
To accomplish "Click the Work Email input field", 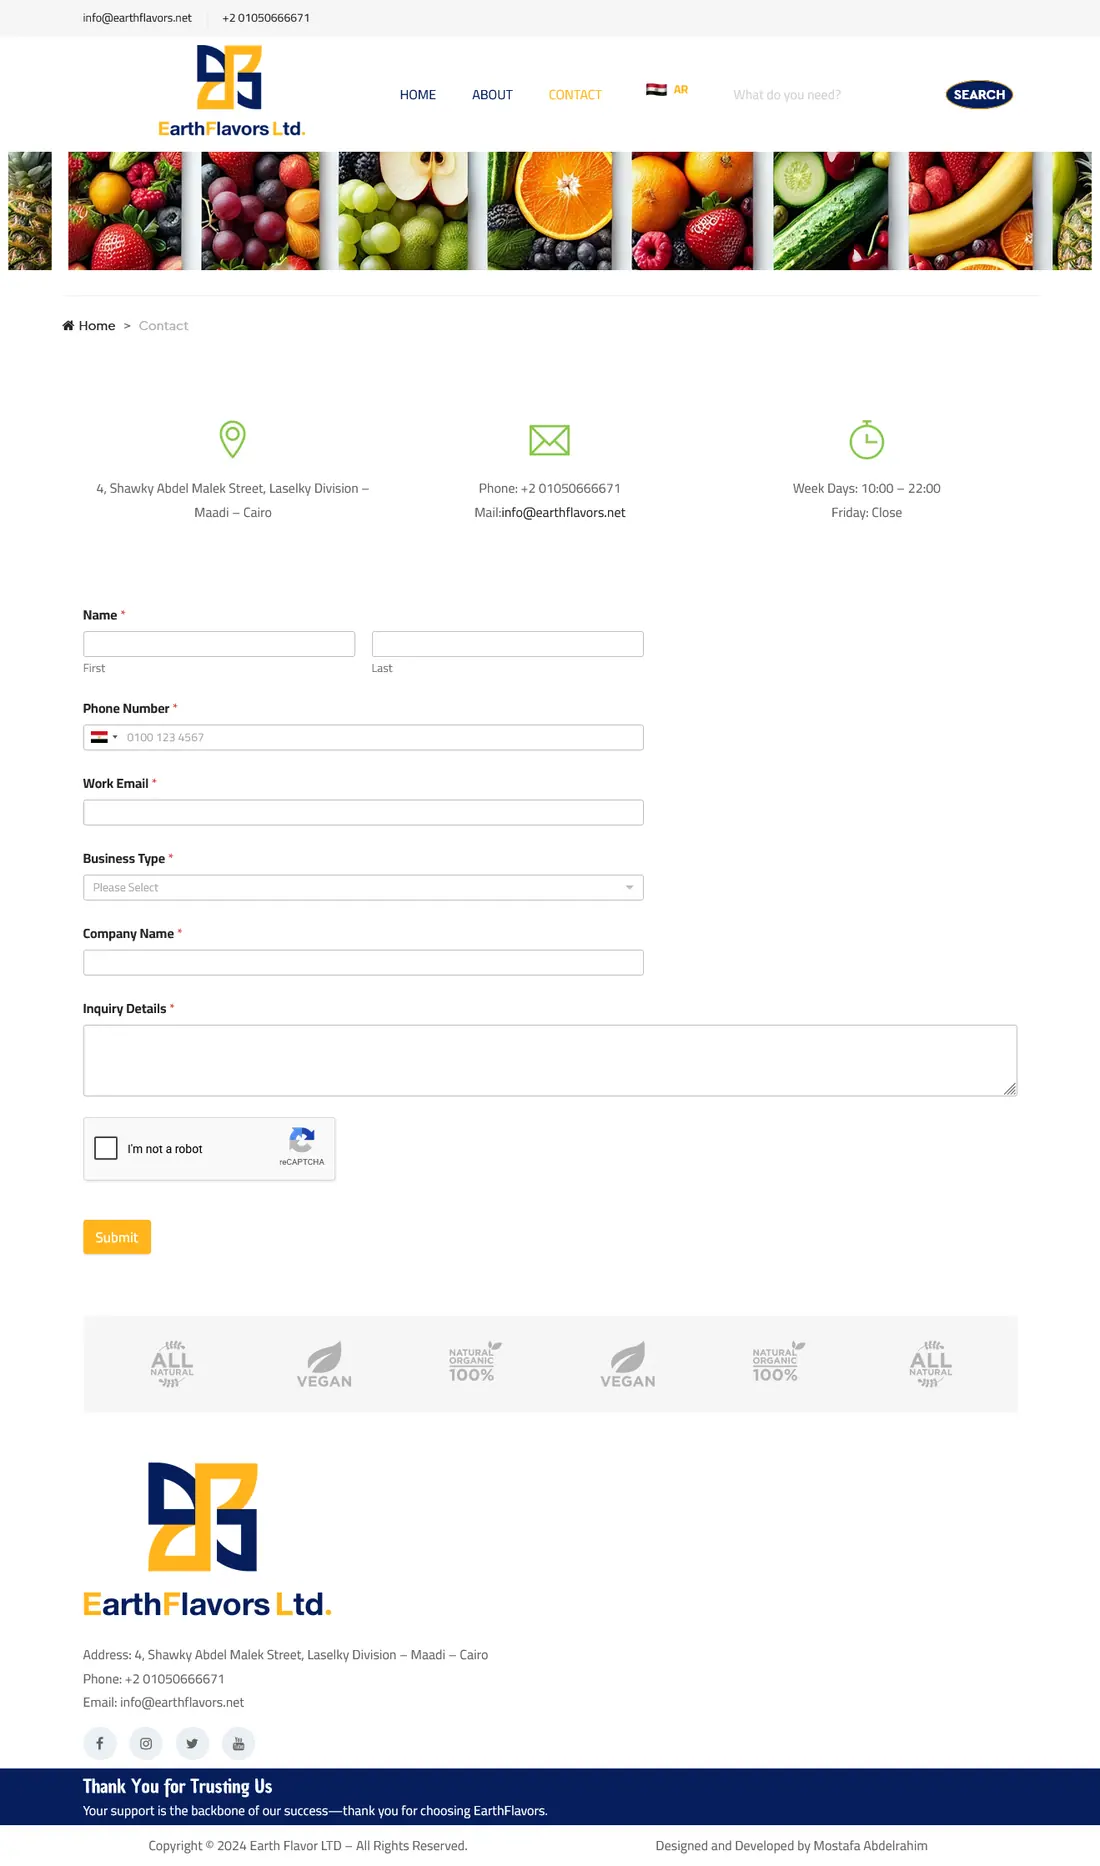I will (363, 813).
